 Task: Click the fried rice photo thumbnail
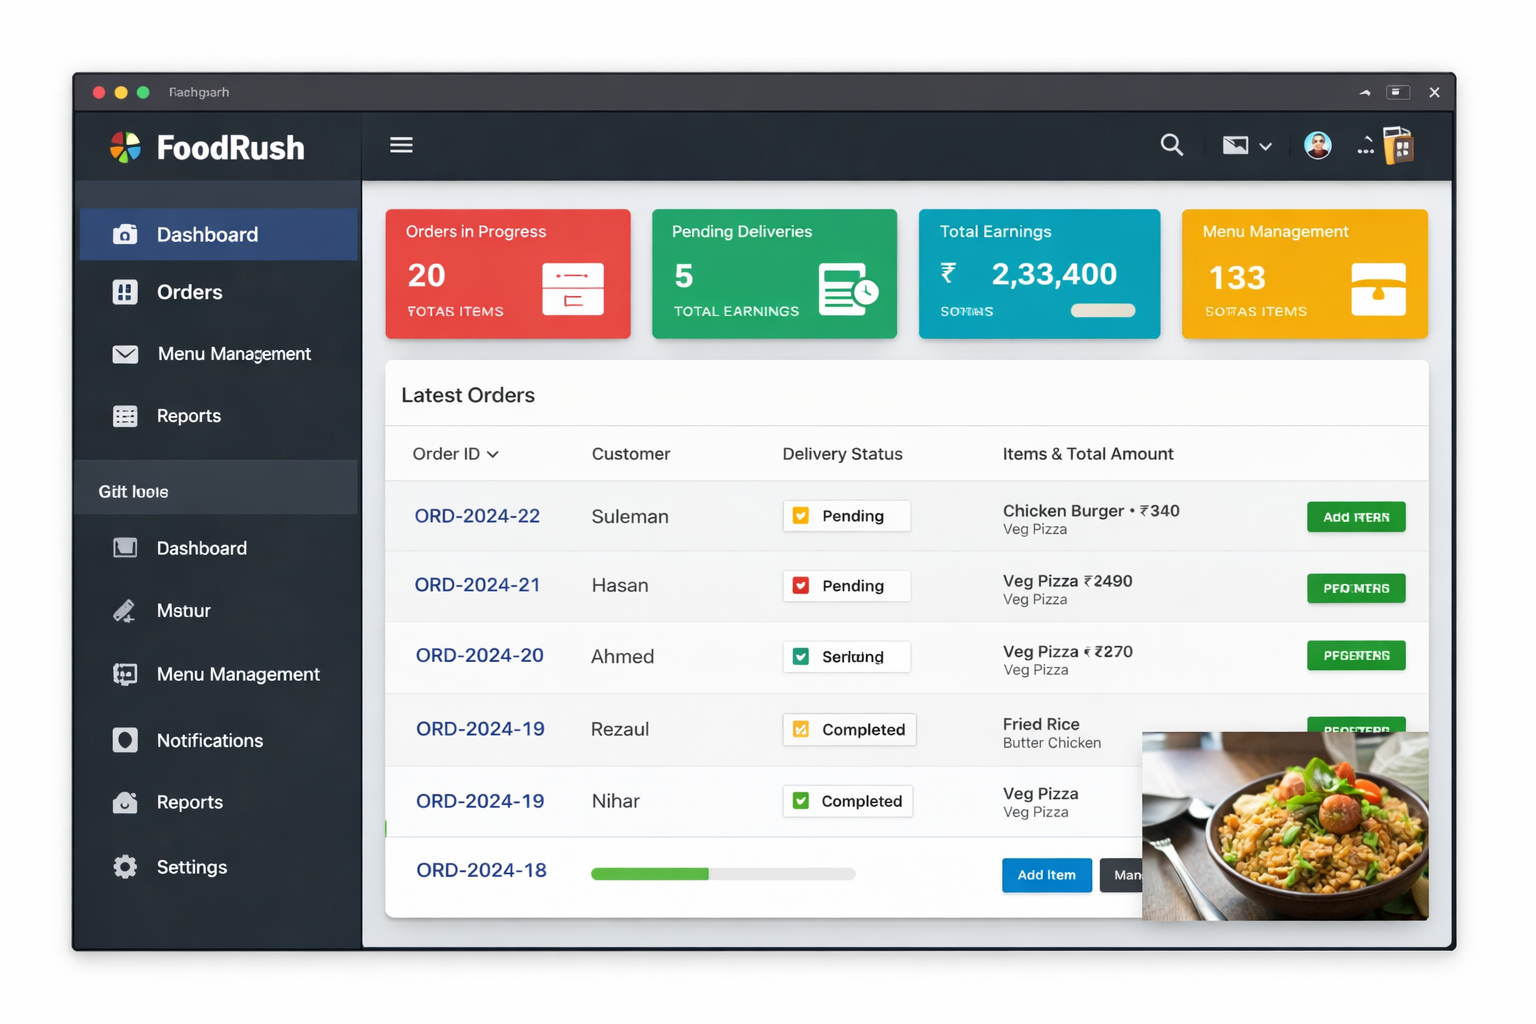1285,825
